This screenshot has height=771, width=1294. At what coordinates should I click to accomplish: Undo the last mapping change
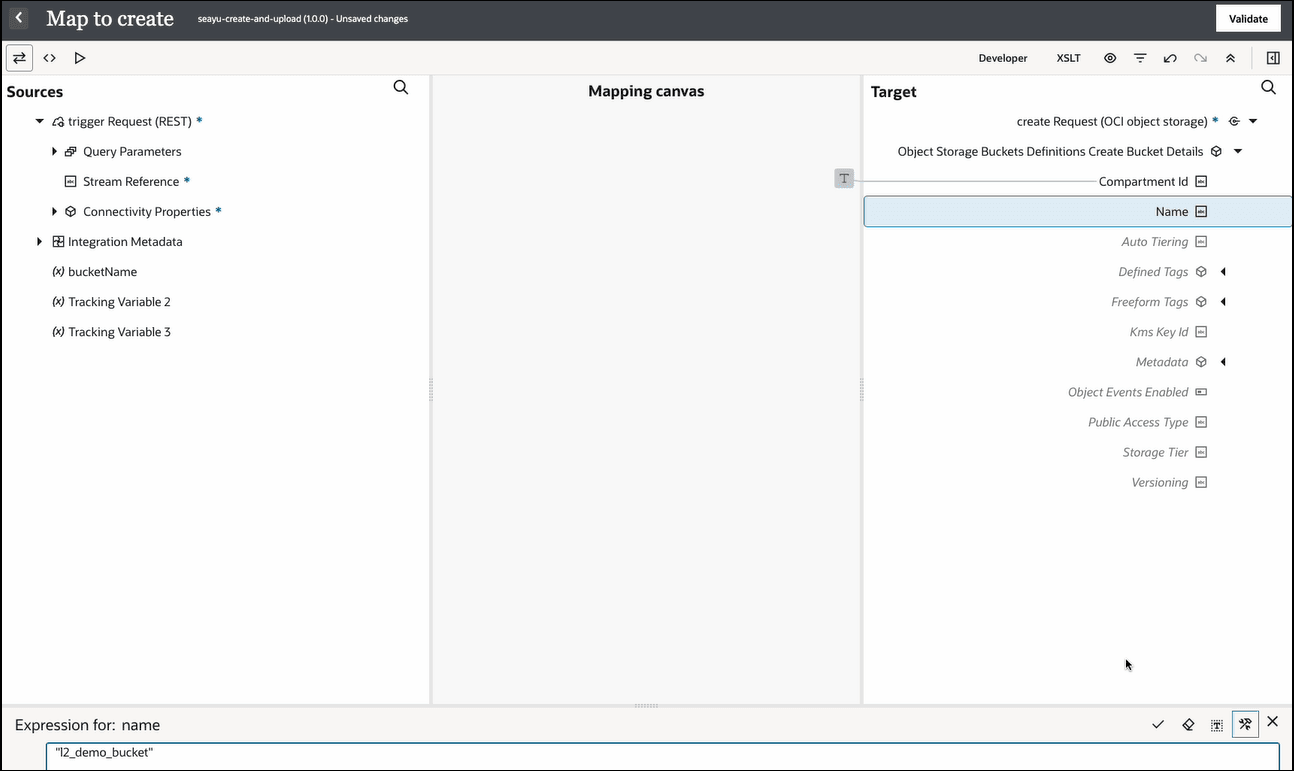(1170, 58)
